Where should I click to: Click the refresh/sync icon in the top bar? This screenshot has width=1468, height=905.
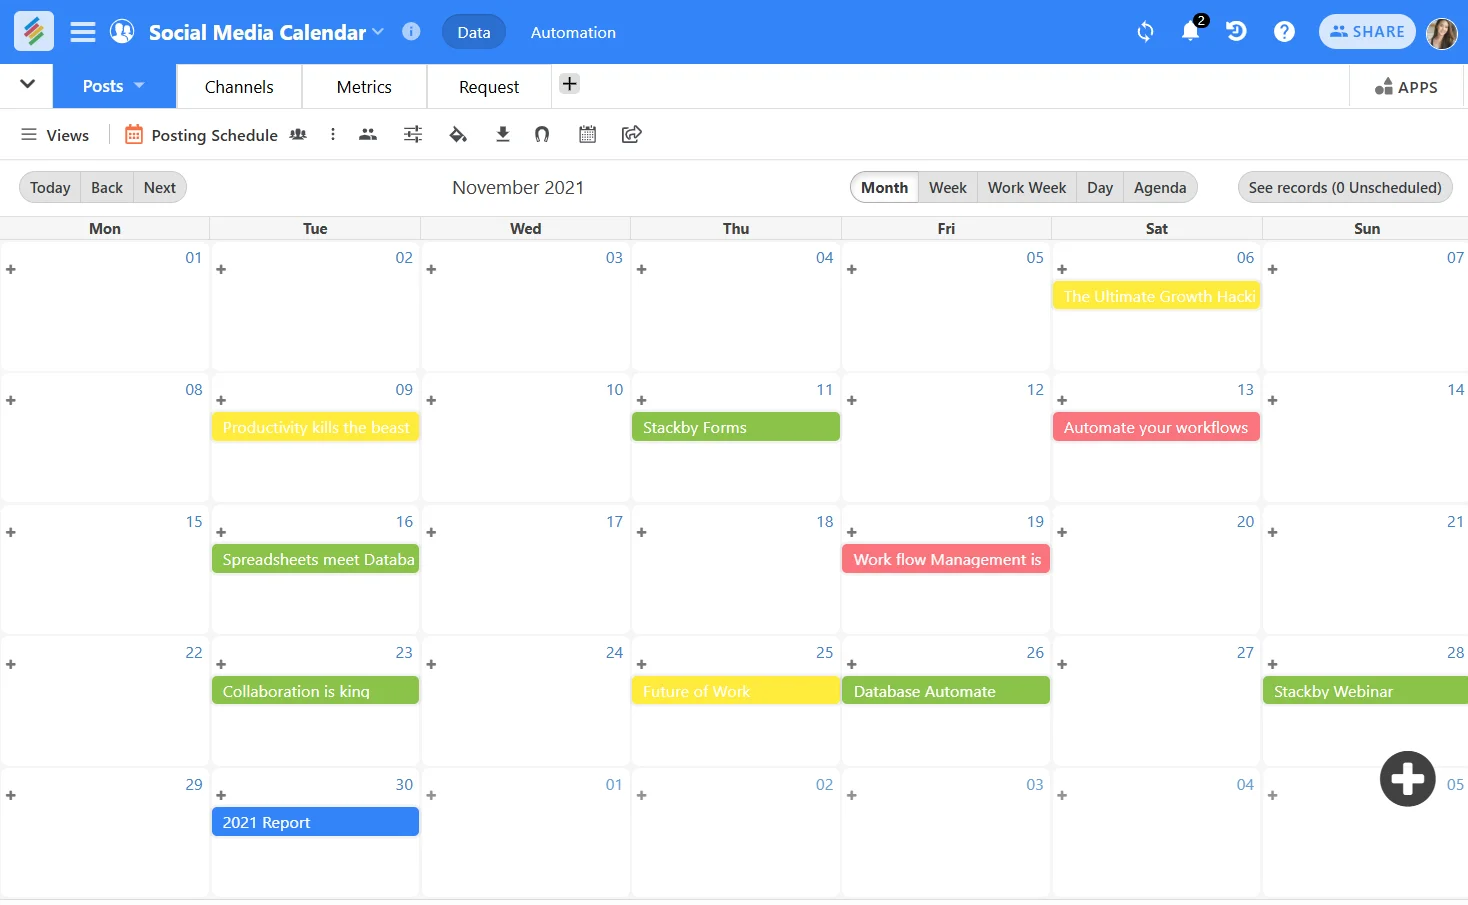(1144, 31)
